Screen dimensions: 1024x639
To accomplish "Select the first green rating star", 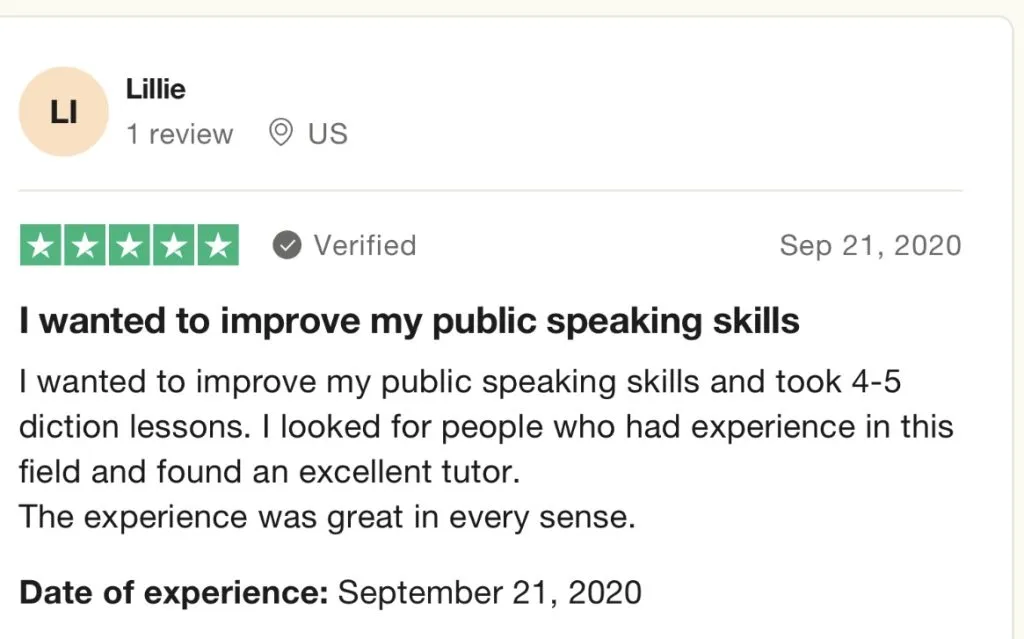I will point(41,246).
